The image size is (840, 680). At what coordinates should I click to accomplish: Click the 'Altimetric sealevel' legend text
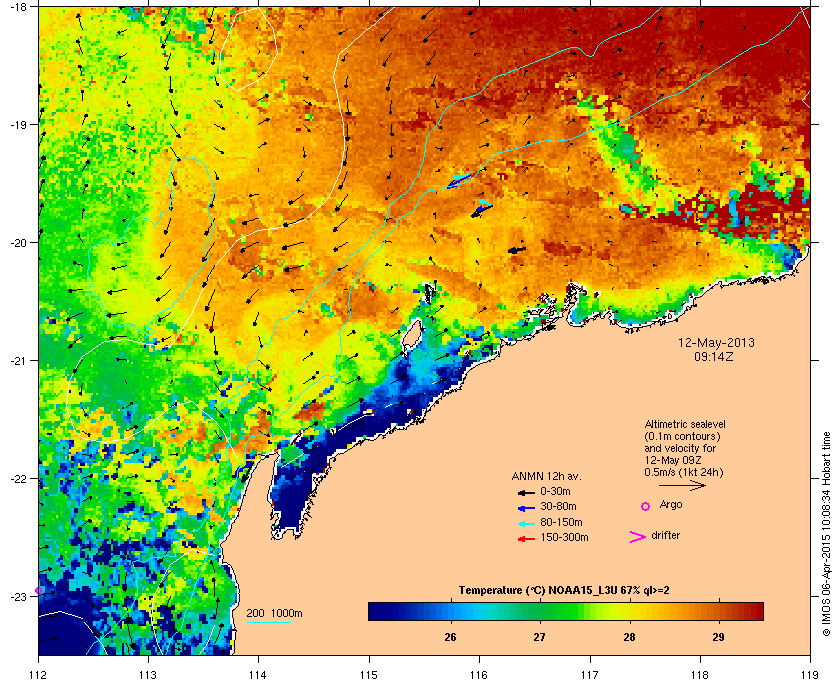pos(685,424)
